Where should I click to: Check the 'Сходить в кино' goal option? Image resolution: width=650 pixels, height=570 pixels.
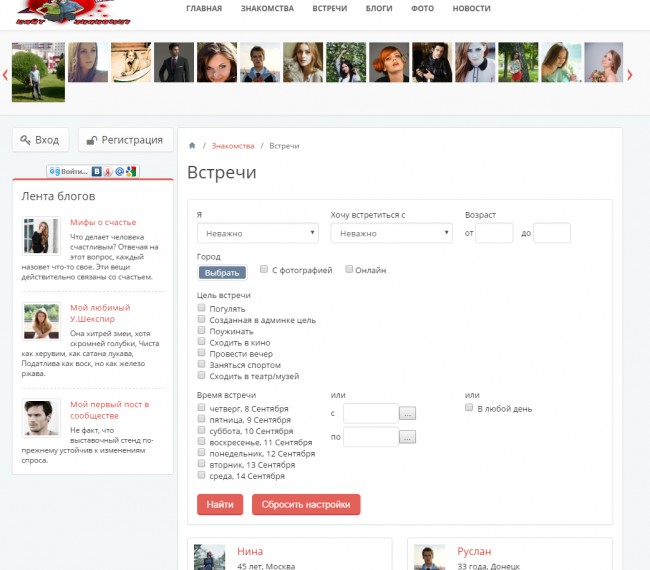[x=202, y=342]
